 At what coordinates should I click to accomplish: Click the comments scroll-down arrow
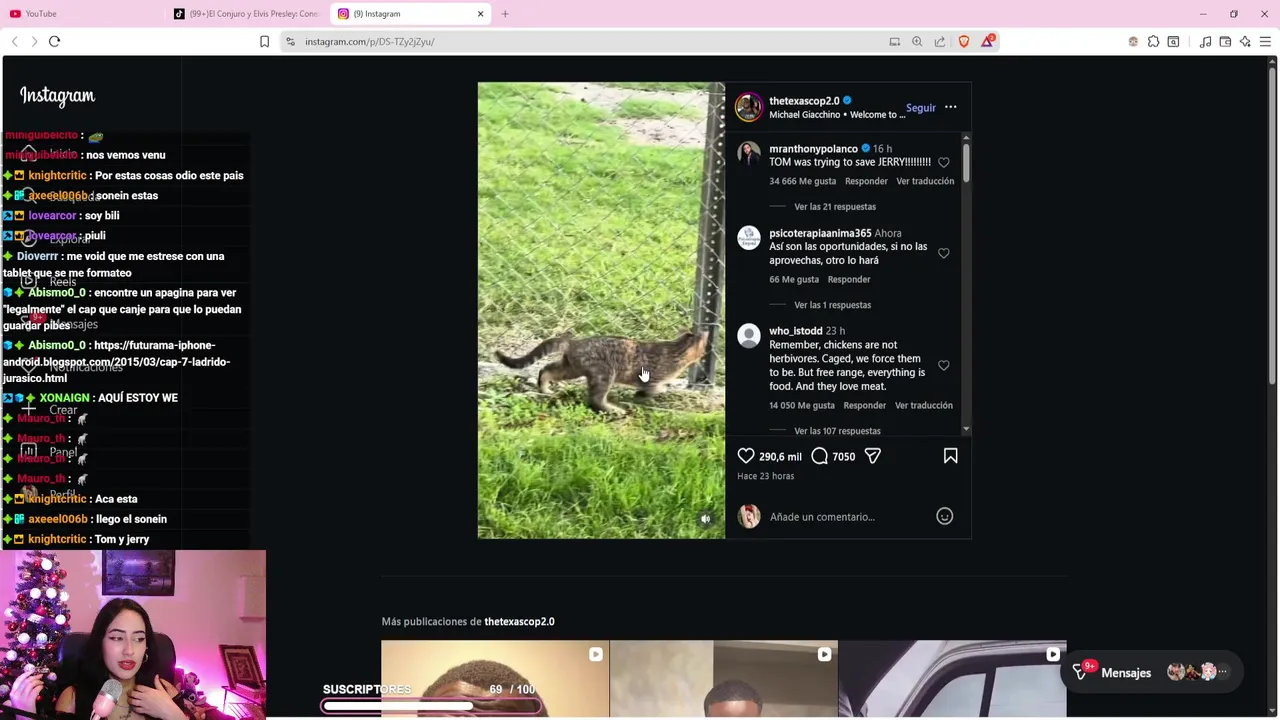pyautogui.click(x=966, y=429)
